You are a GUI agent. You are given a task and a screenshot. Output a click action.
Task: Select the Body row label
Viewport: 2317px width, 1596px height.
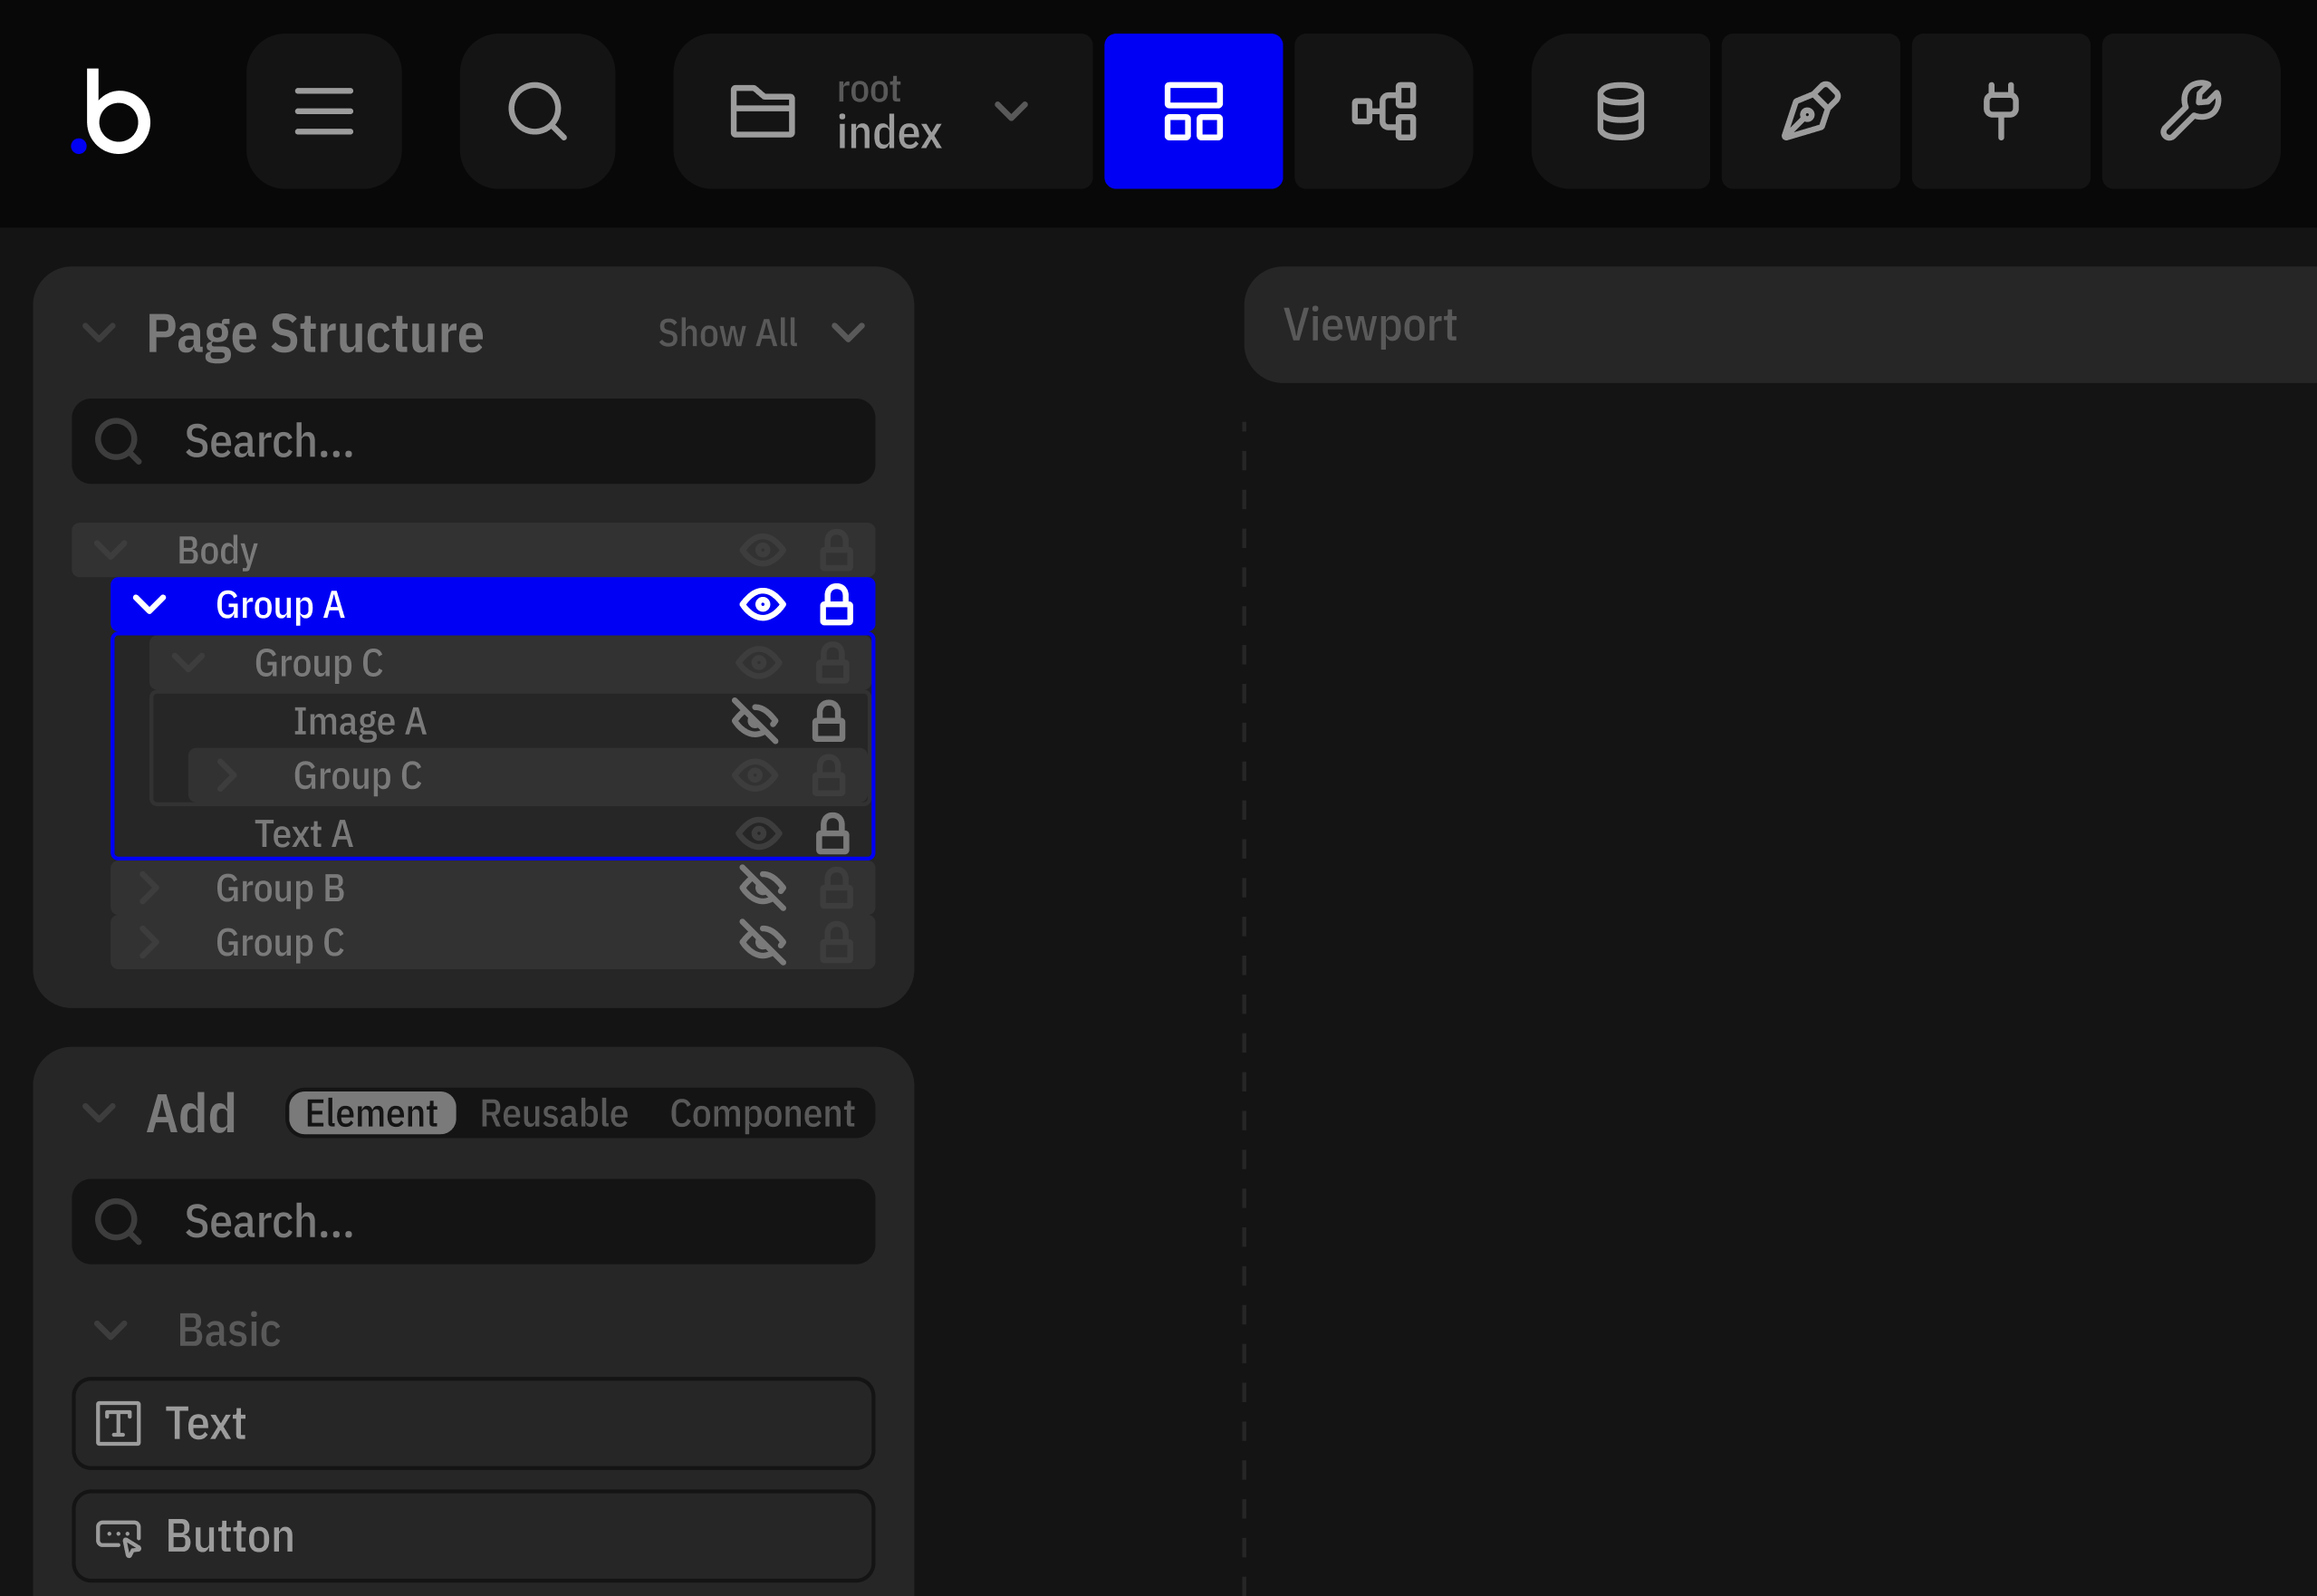pyautogui.click(x=217, y=550)
